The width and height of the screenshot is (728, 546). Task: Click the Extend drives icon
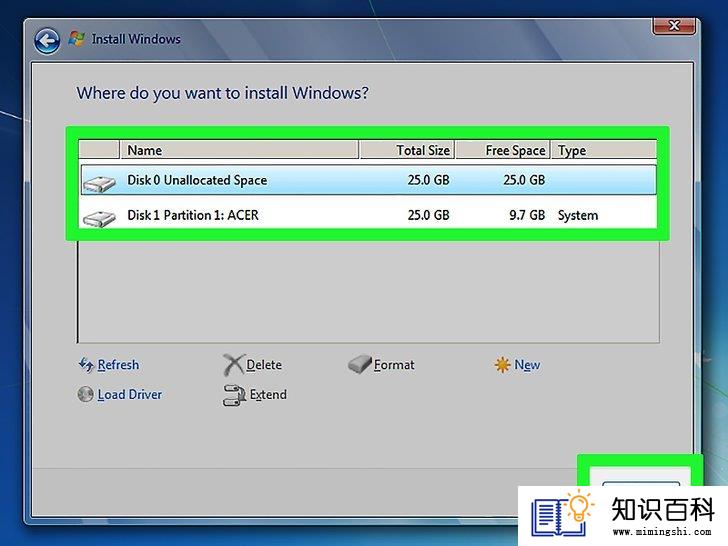(x=234, y=395)
